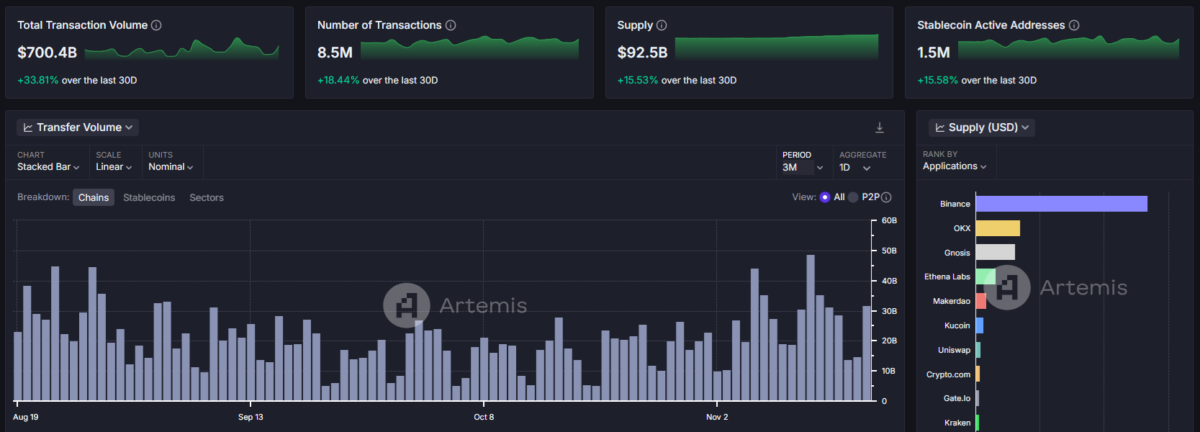This screenshot has height=432, width=1200.
Task: Click chart icon left of Transfer Volume title
Action: 27,127
